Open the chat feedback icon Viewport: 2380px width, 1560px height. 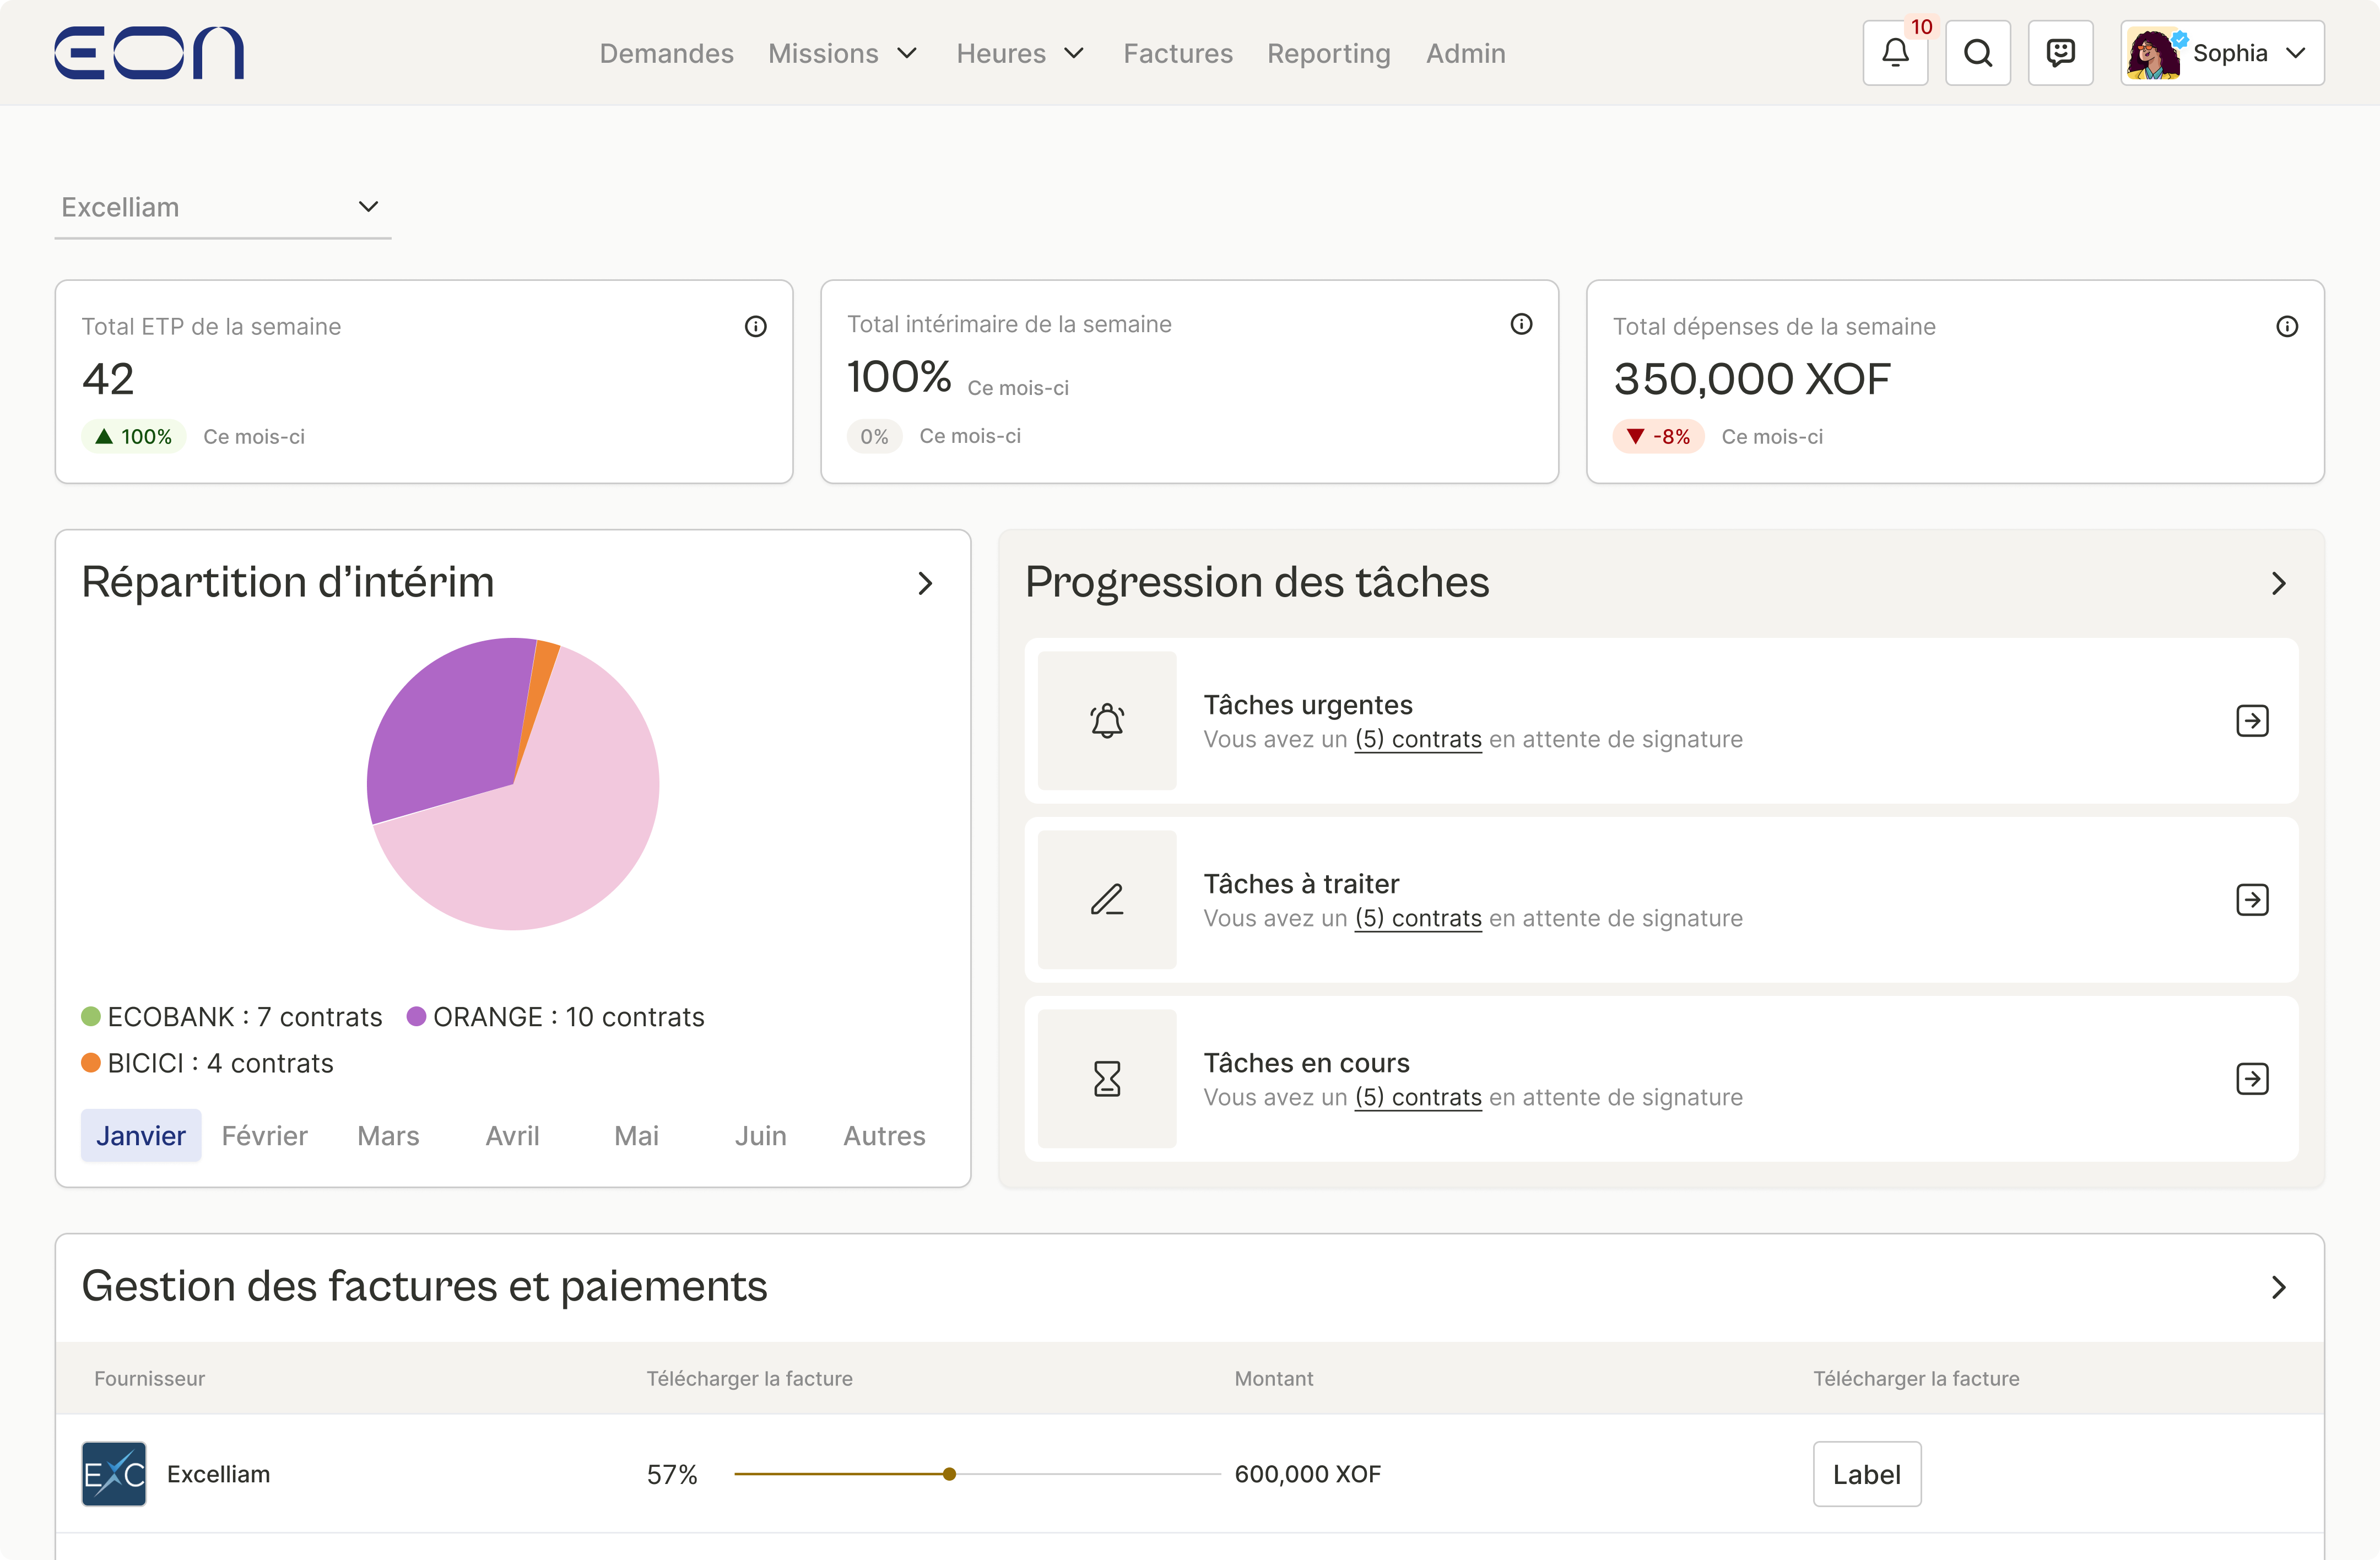click(x=2060, y=53)
